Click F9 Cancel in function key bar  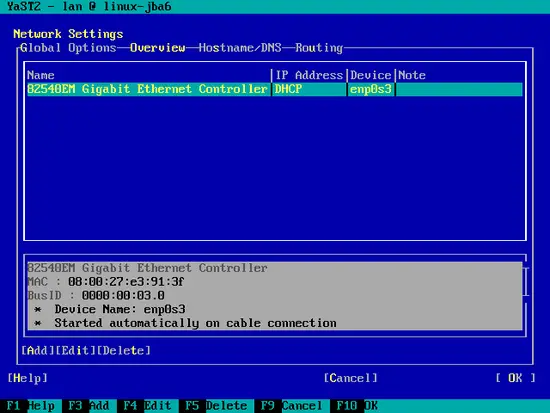291,406
